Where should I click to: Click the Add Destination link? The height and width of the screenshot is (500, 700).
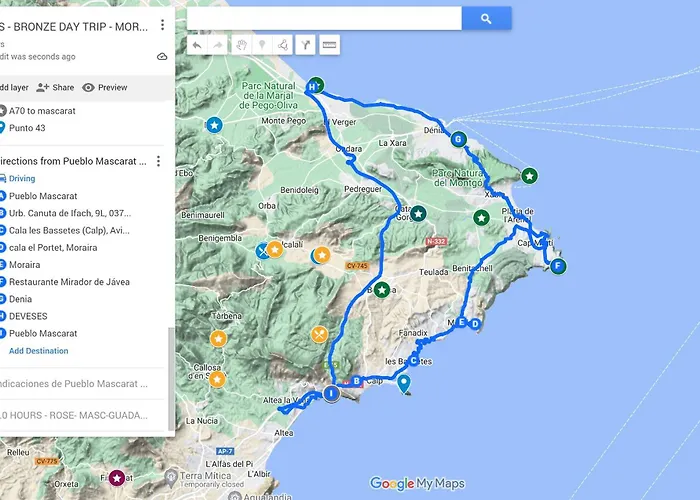click(39, 351)
